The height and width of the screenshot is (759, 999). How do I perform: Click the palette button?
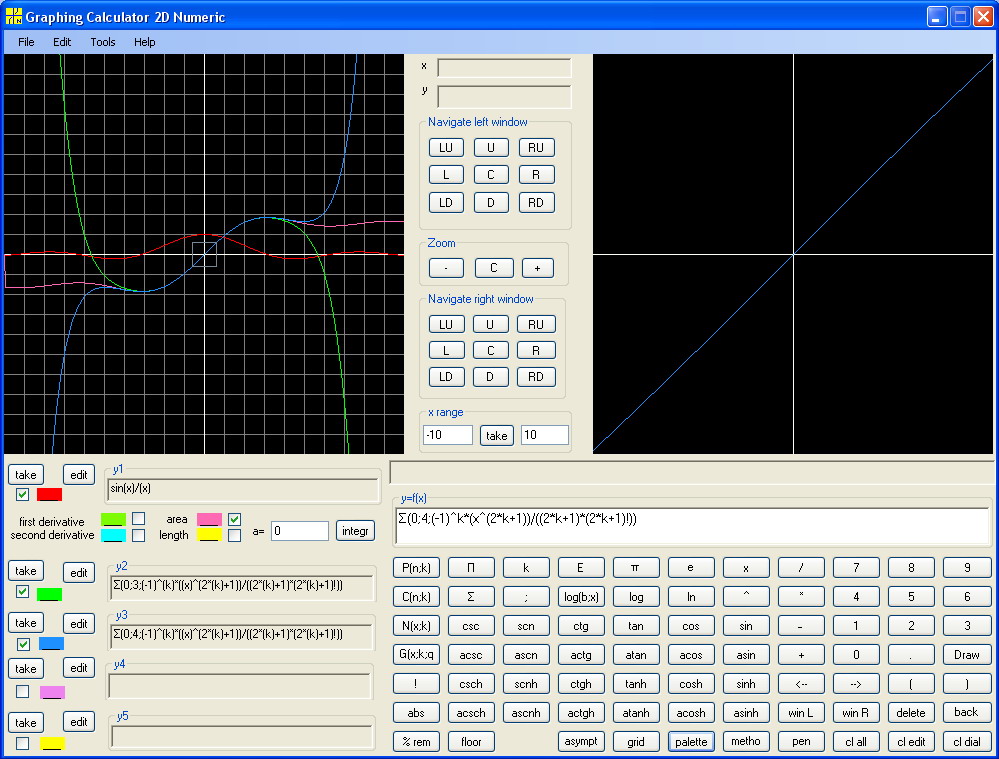tap(691, 742)
